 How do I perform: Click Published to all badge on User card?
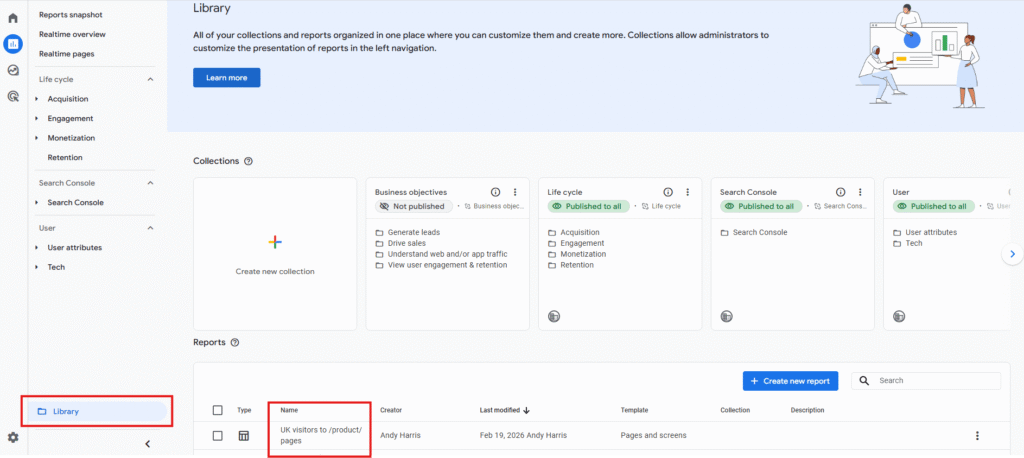click(933, 206)
